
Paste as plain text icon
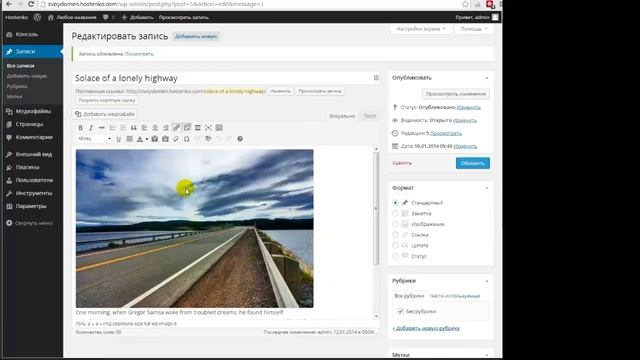(155, 139)
